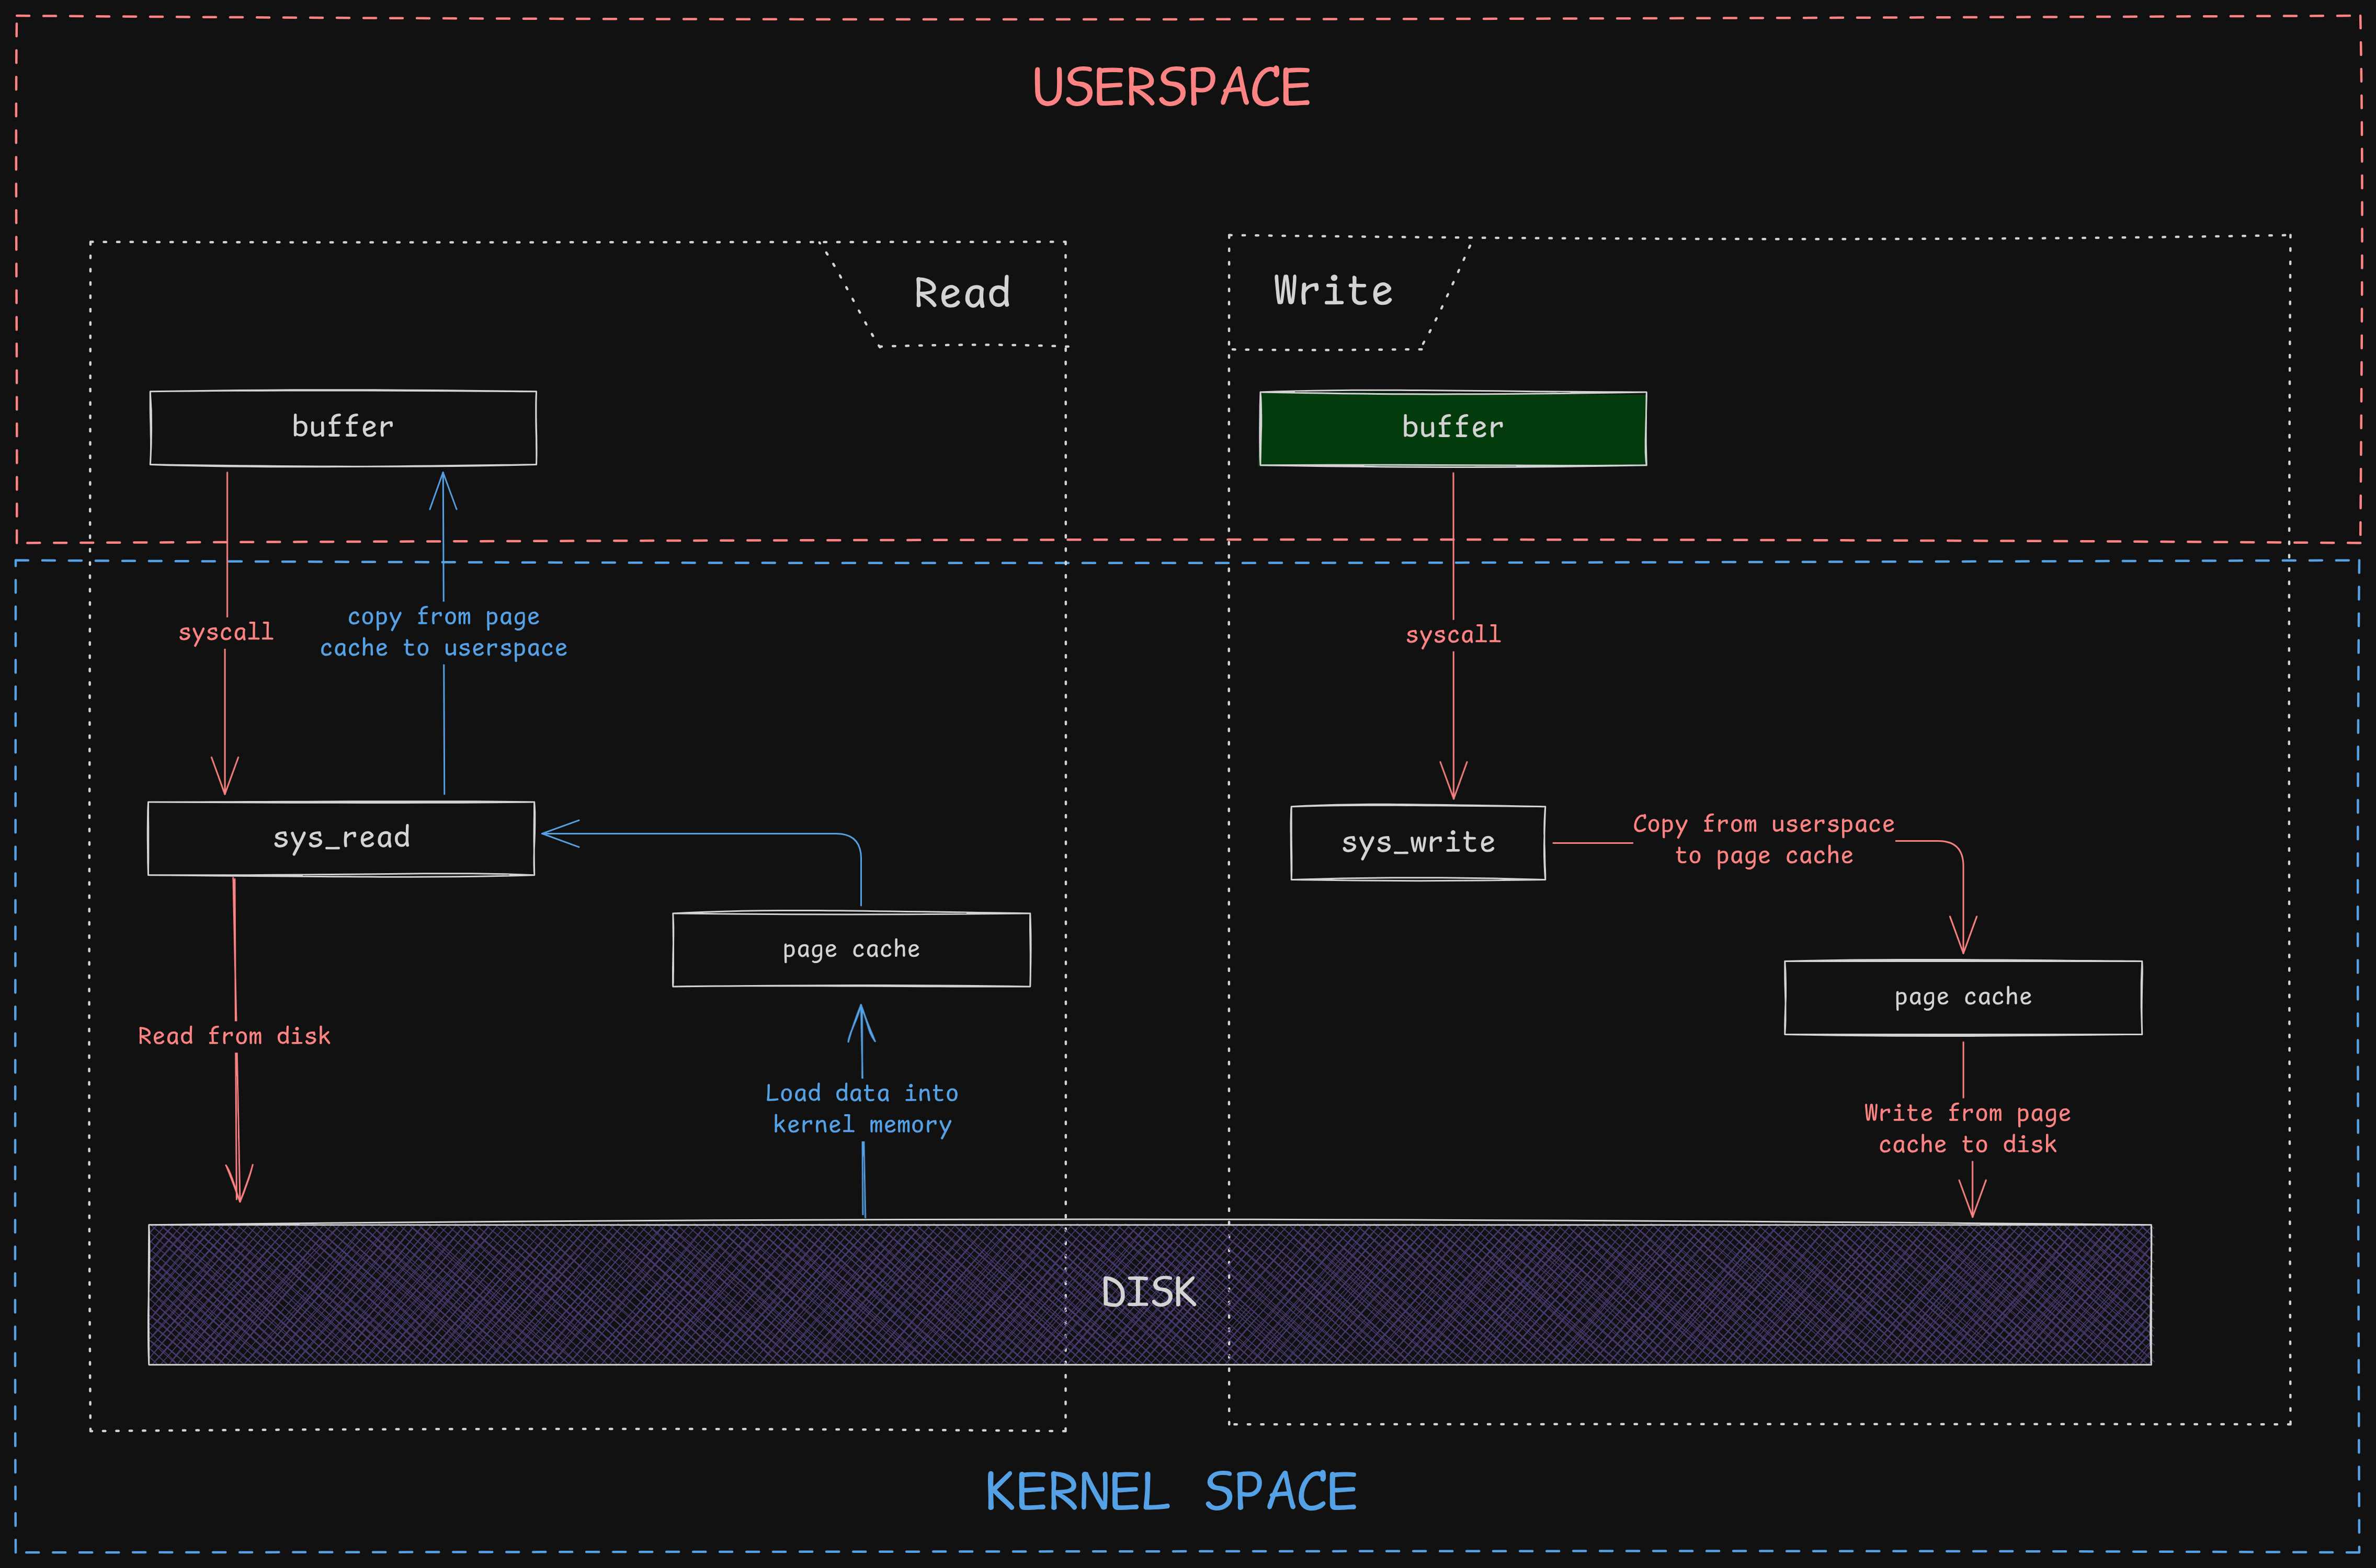Click the KERNEL SPACE title text
Viewport: 2376px width, 1568px height.
click(x=1171, y=1492)
